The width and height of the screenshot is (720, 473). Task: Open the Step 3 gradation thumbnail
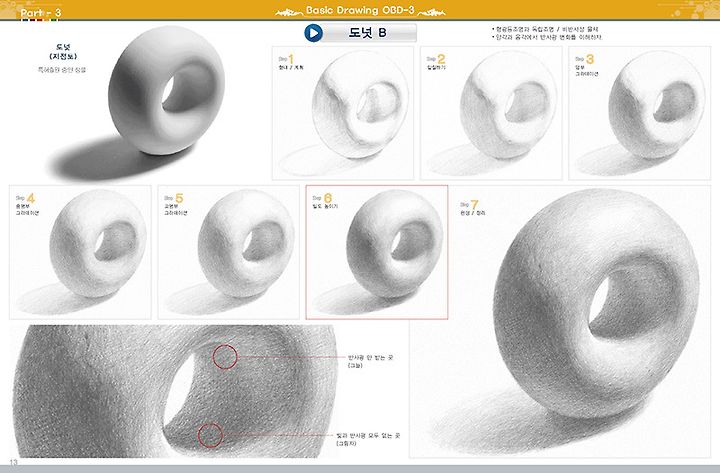tap(639, 113)
